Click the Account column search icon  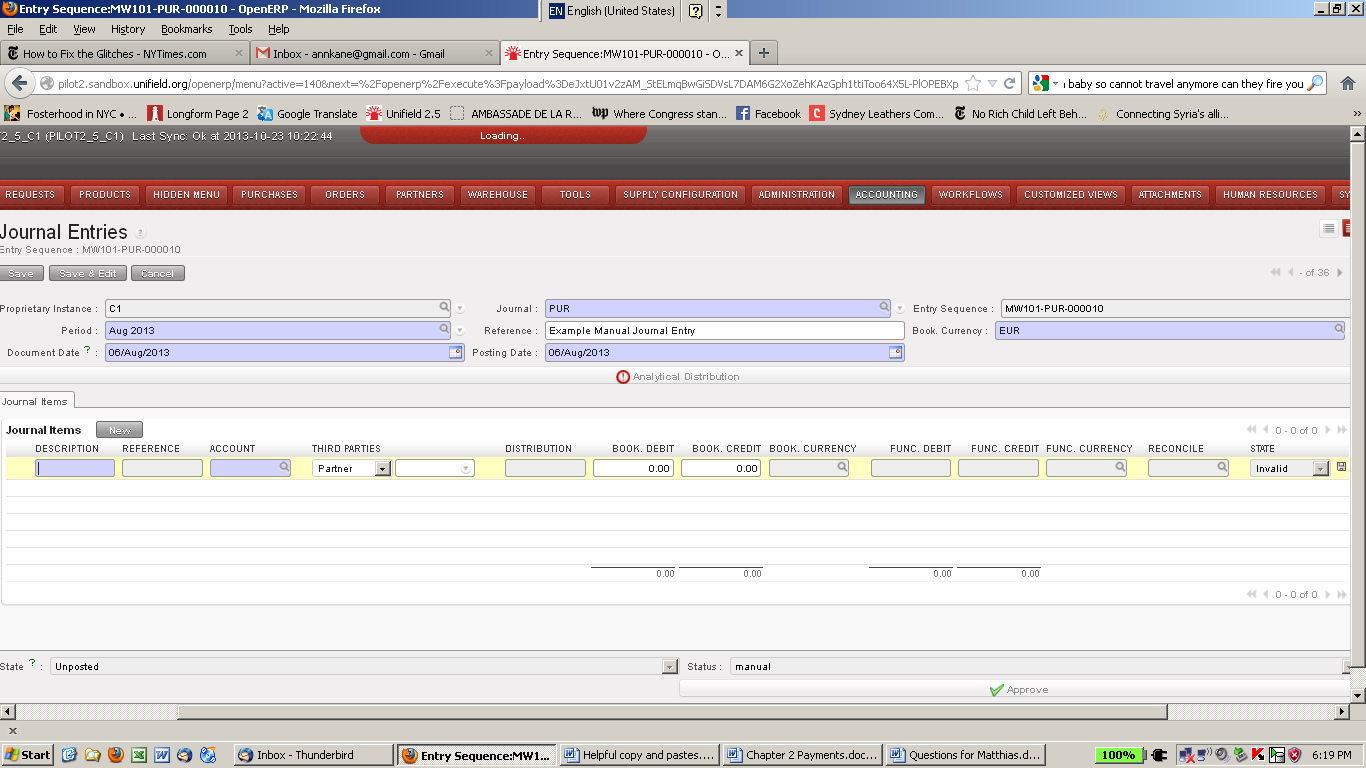[x=284, y=467]
